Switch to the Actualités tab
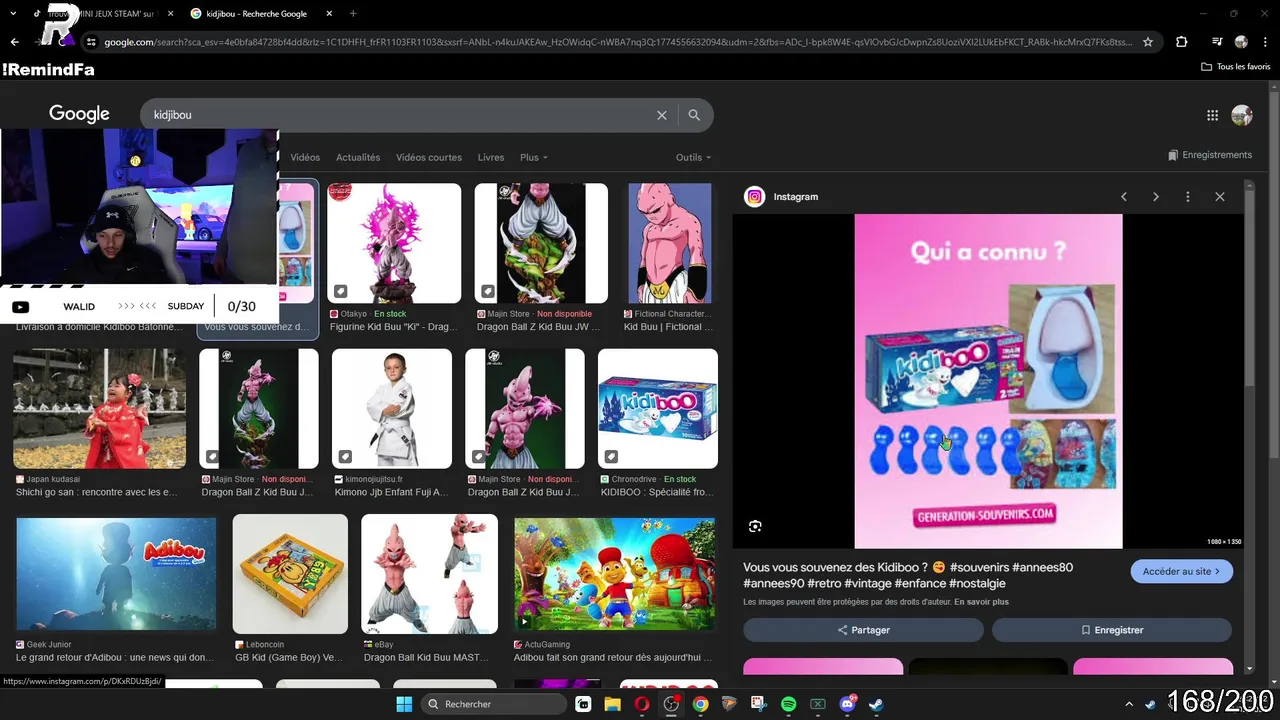Screen dimensions: 1280x720 point(358,157)
